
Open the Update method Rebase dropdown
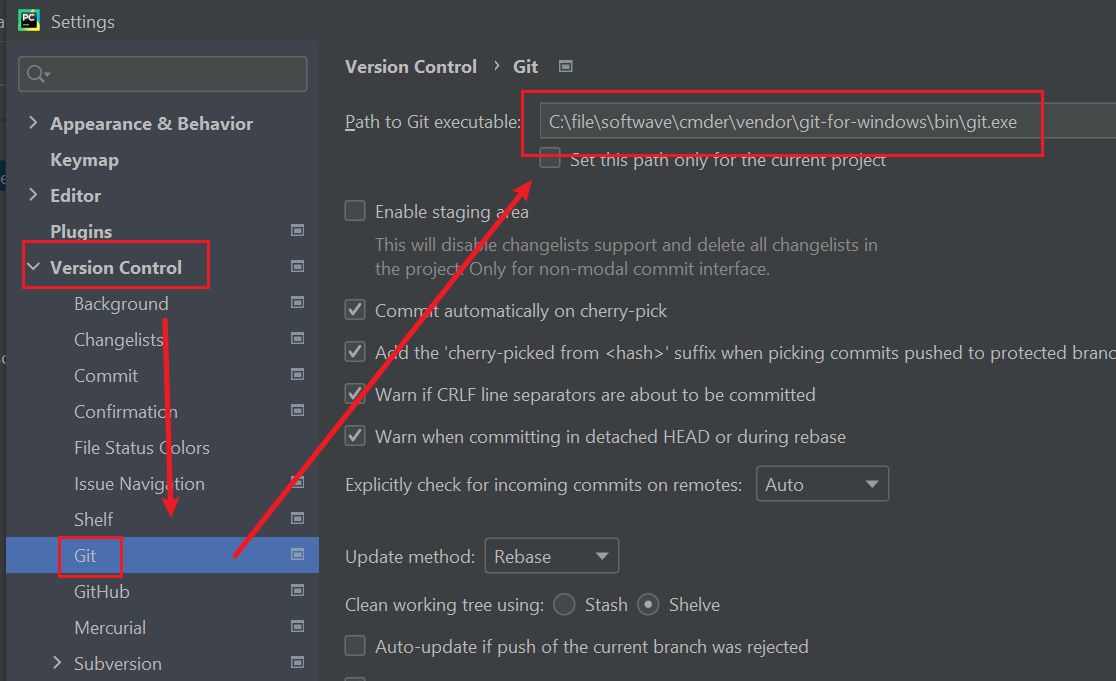click(552, 556)
